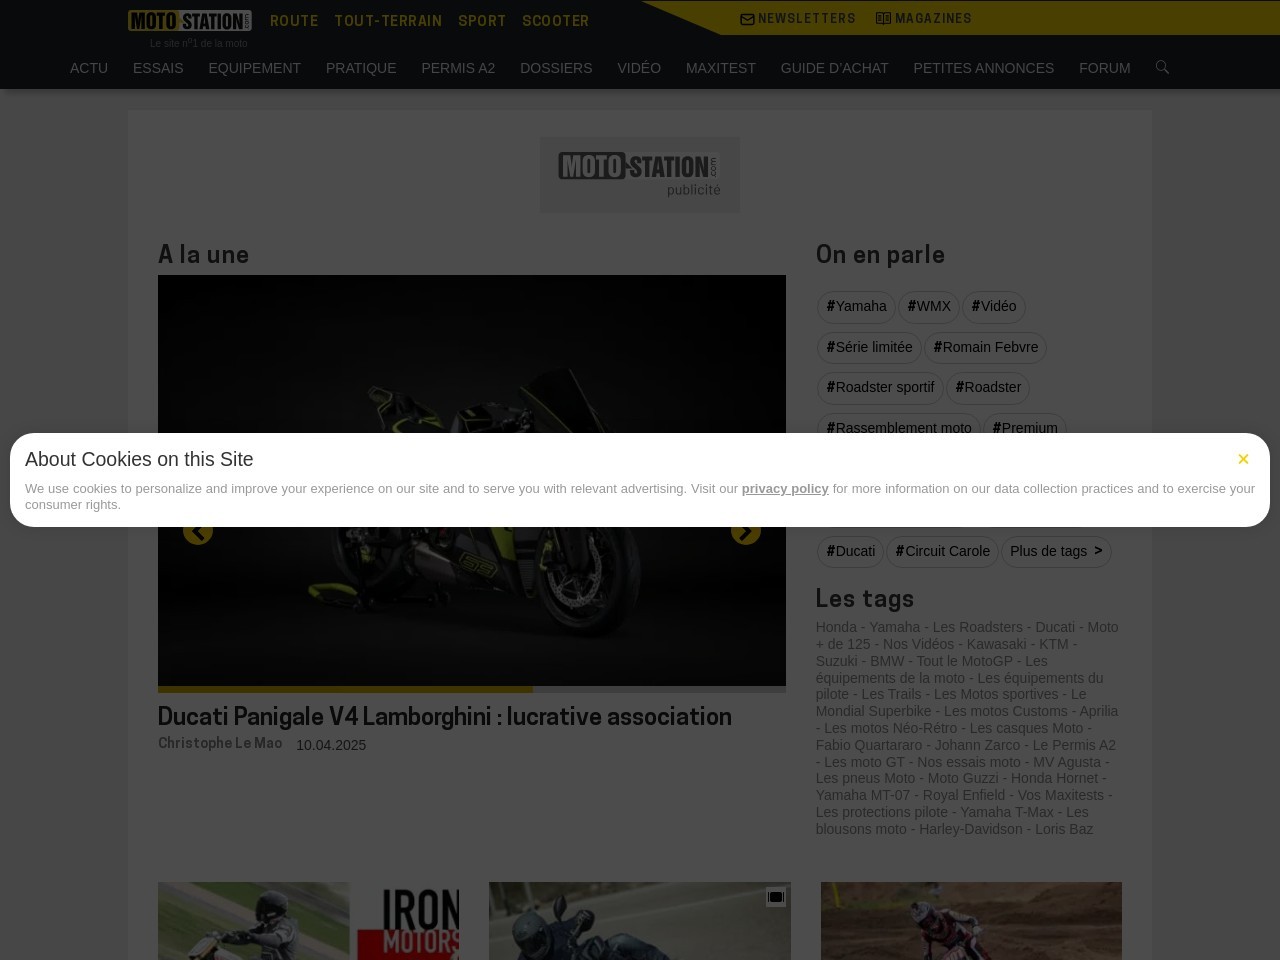
Task: Open the Aprilia tag link
Action: (1099, 711)
